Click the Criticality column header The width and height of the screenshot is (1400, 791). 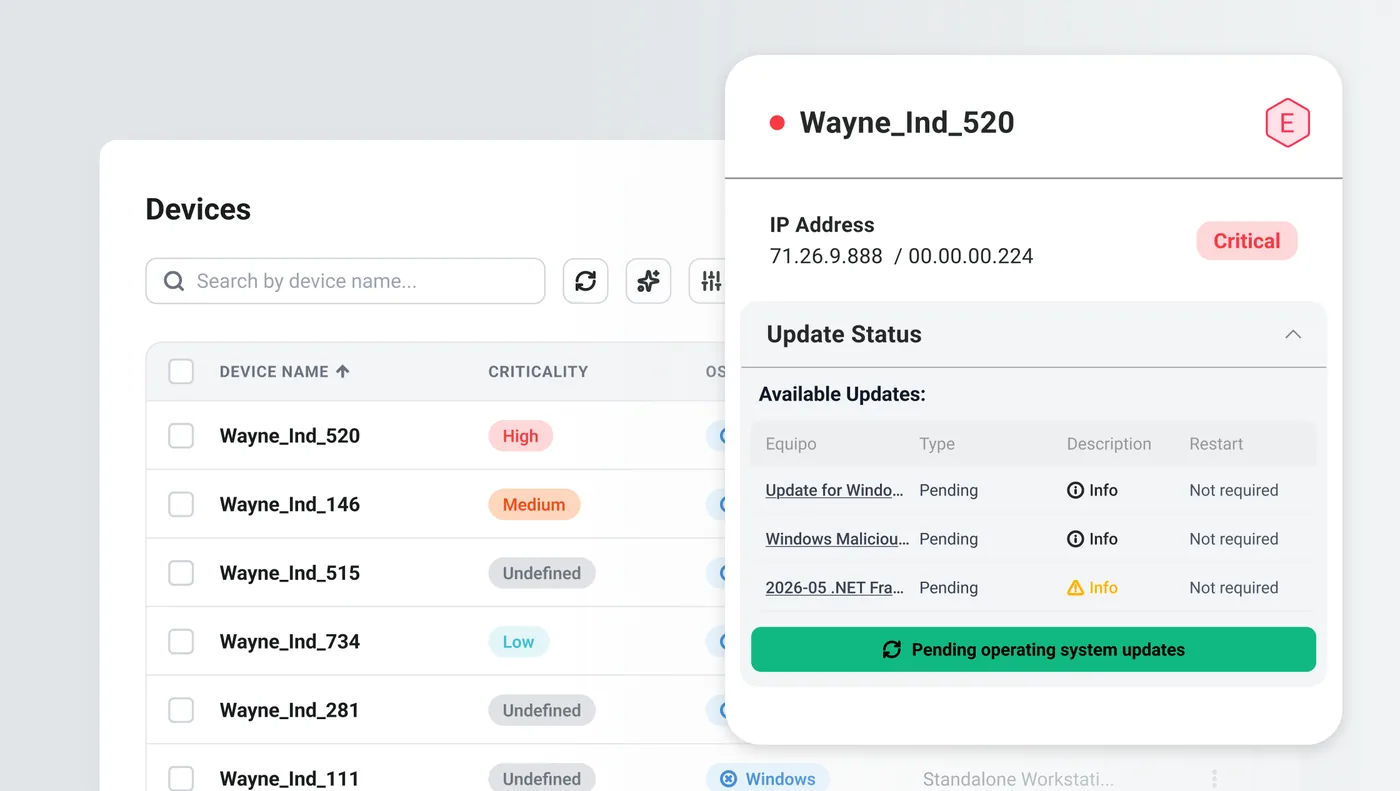pyautogui.click(x=538, y=371)
